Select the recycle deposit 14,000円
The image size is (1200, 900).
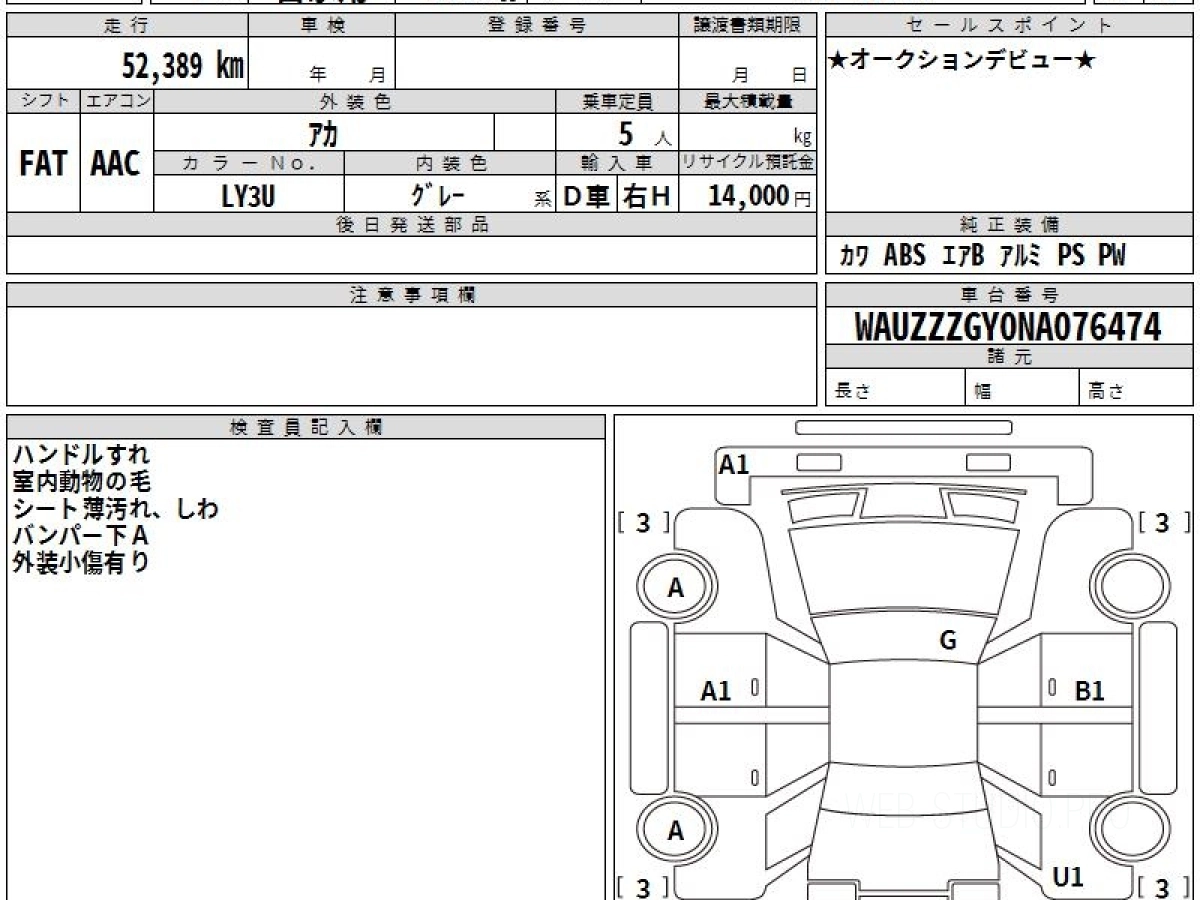pyautogui.click(x=759, y=196)
